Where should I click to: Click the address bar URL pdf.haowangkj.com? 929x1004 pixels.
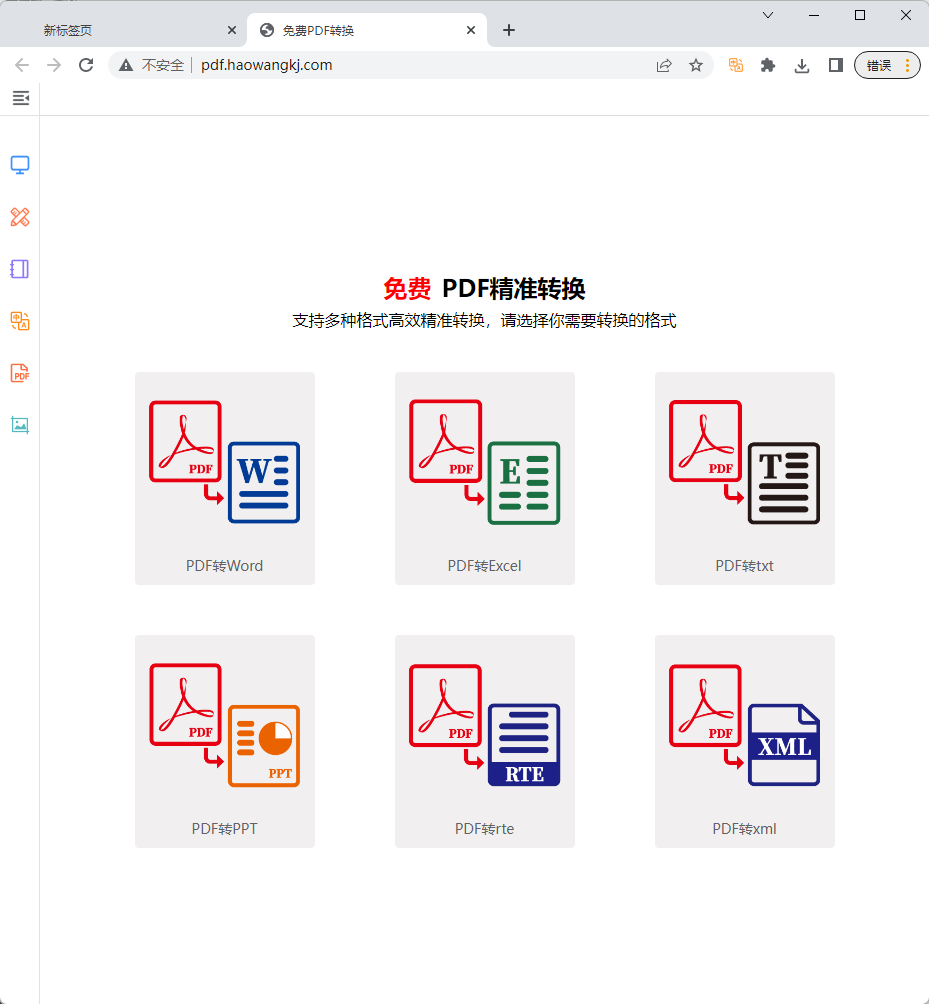(266, 65)
